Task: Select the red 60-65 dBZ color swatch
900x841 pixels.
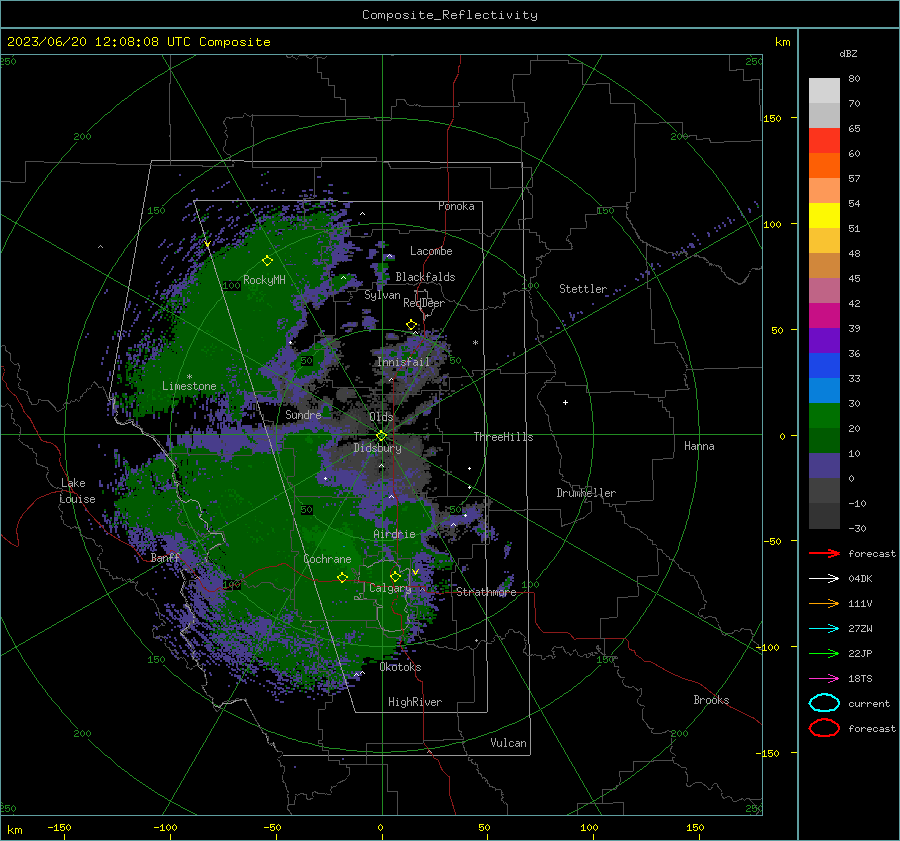Action: (x=824, y=141)
